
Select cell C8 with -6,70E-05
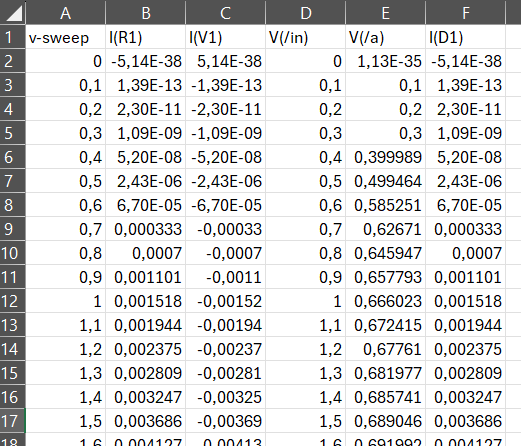pyautogui.click(x=226, y=205)
